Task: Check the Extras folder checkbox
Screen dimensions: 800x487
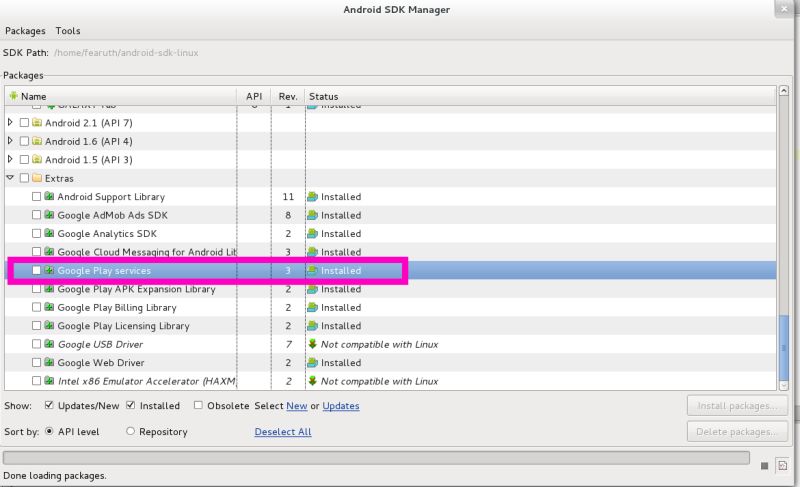Action: 24,178
